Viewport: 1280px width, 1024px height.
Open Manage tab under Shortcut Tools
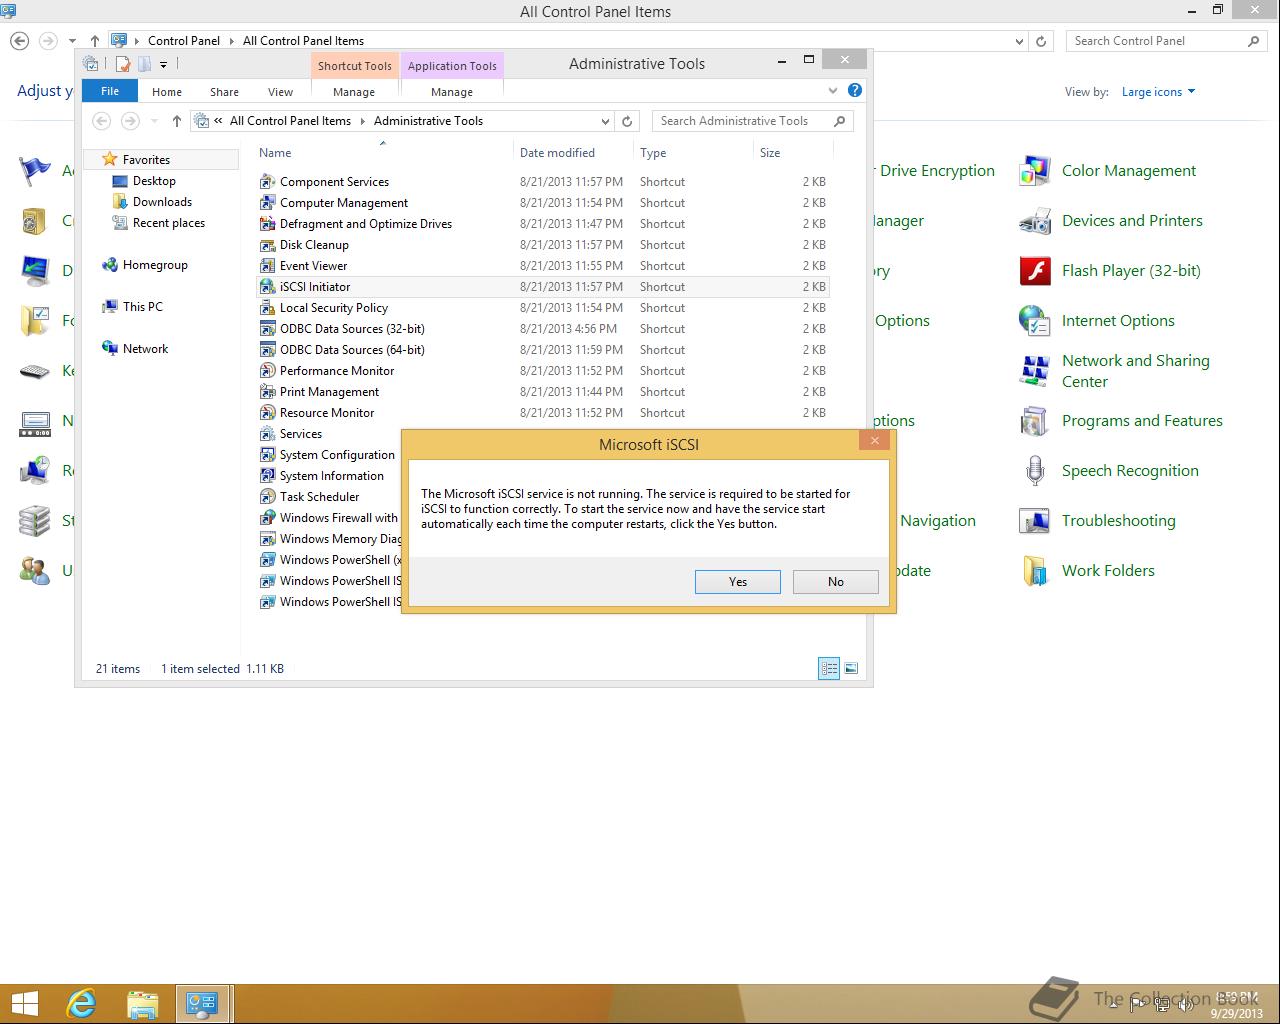[x=354, y=91]
